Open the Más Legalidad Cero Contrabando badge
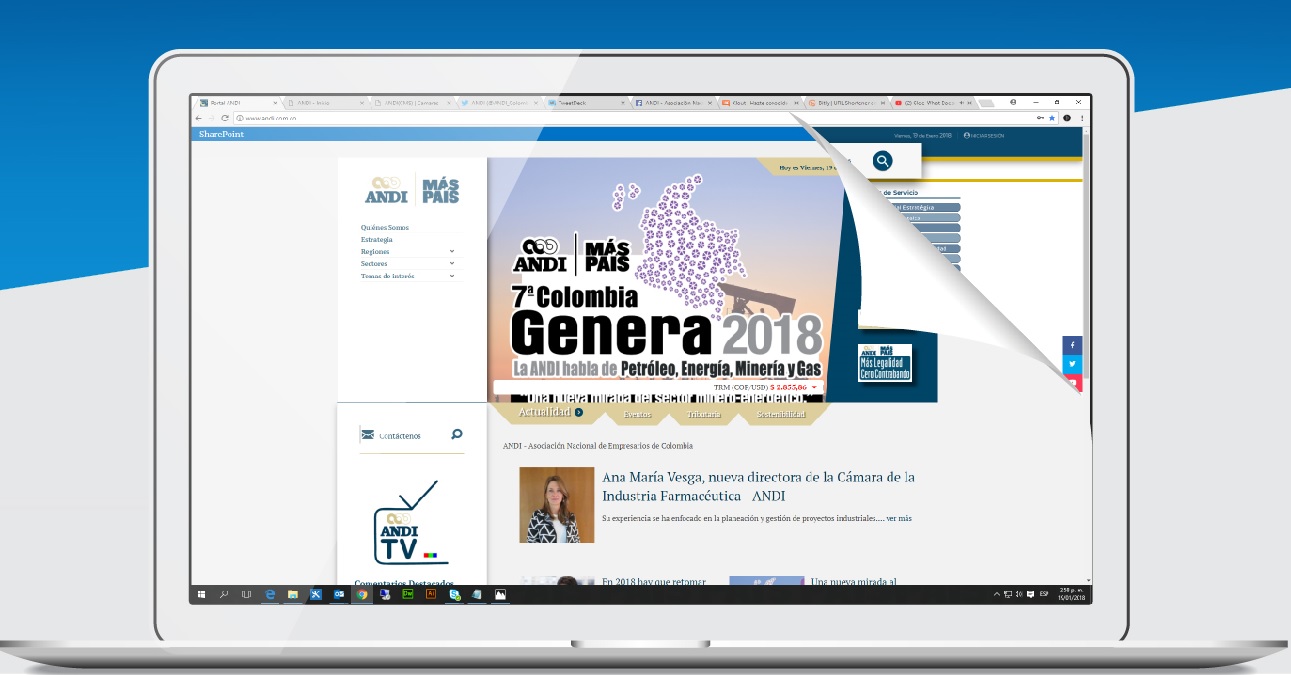The width and height of the screenshot is (1291, 675). click(x=884, y=363)
